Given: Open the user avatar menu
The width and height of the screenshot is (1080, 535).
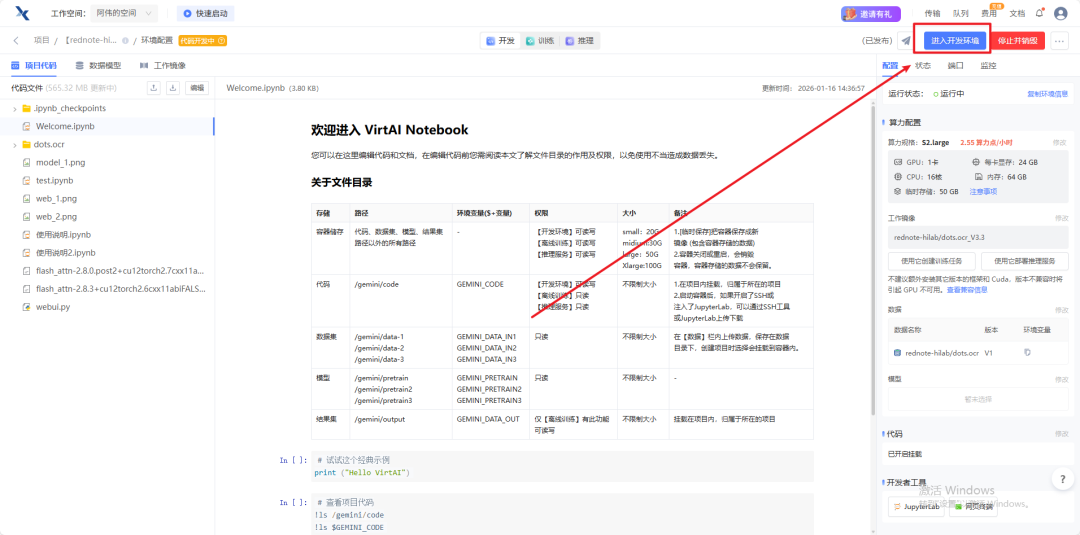Looking at the screenshot, I should tap(1061, 13).
